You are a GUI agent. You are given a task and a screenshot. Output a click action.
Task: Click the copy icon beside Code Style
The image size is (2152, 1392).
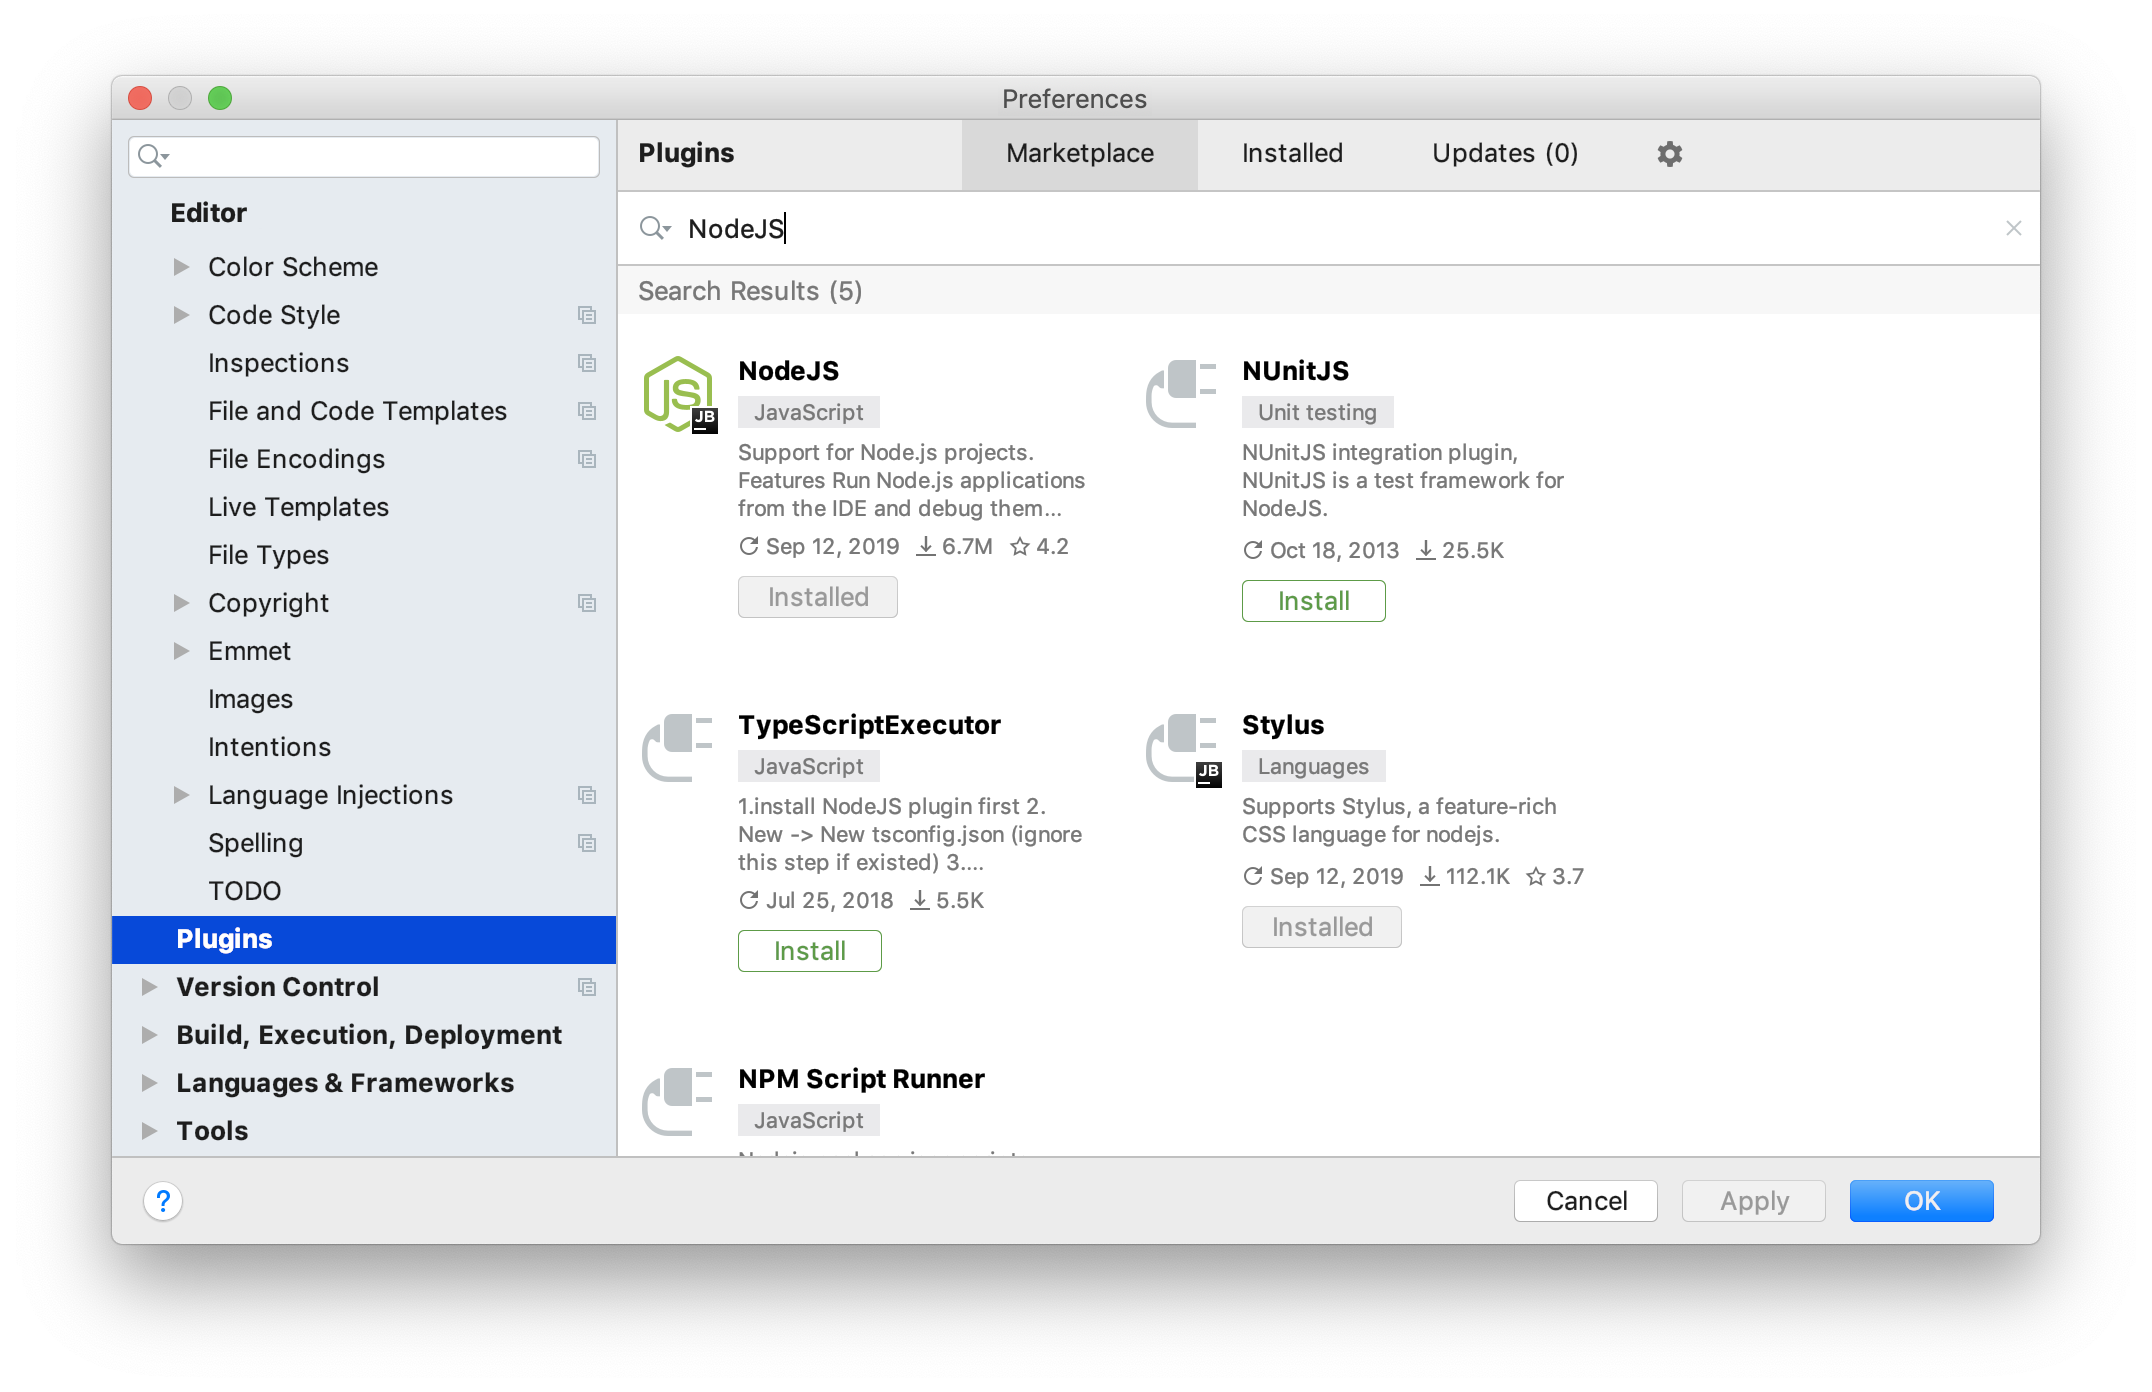click(x=587, y=314)
